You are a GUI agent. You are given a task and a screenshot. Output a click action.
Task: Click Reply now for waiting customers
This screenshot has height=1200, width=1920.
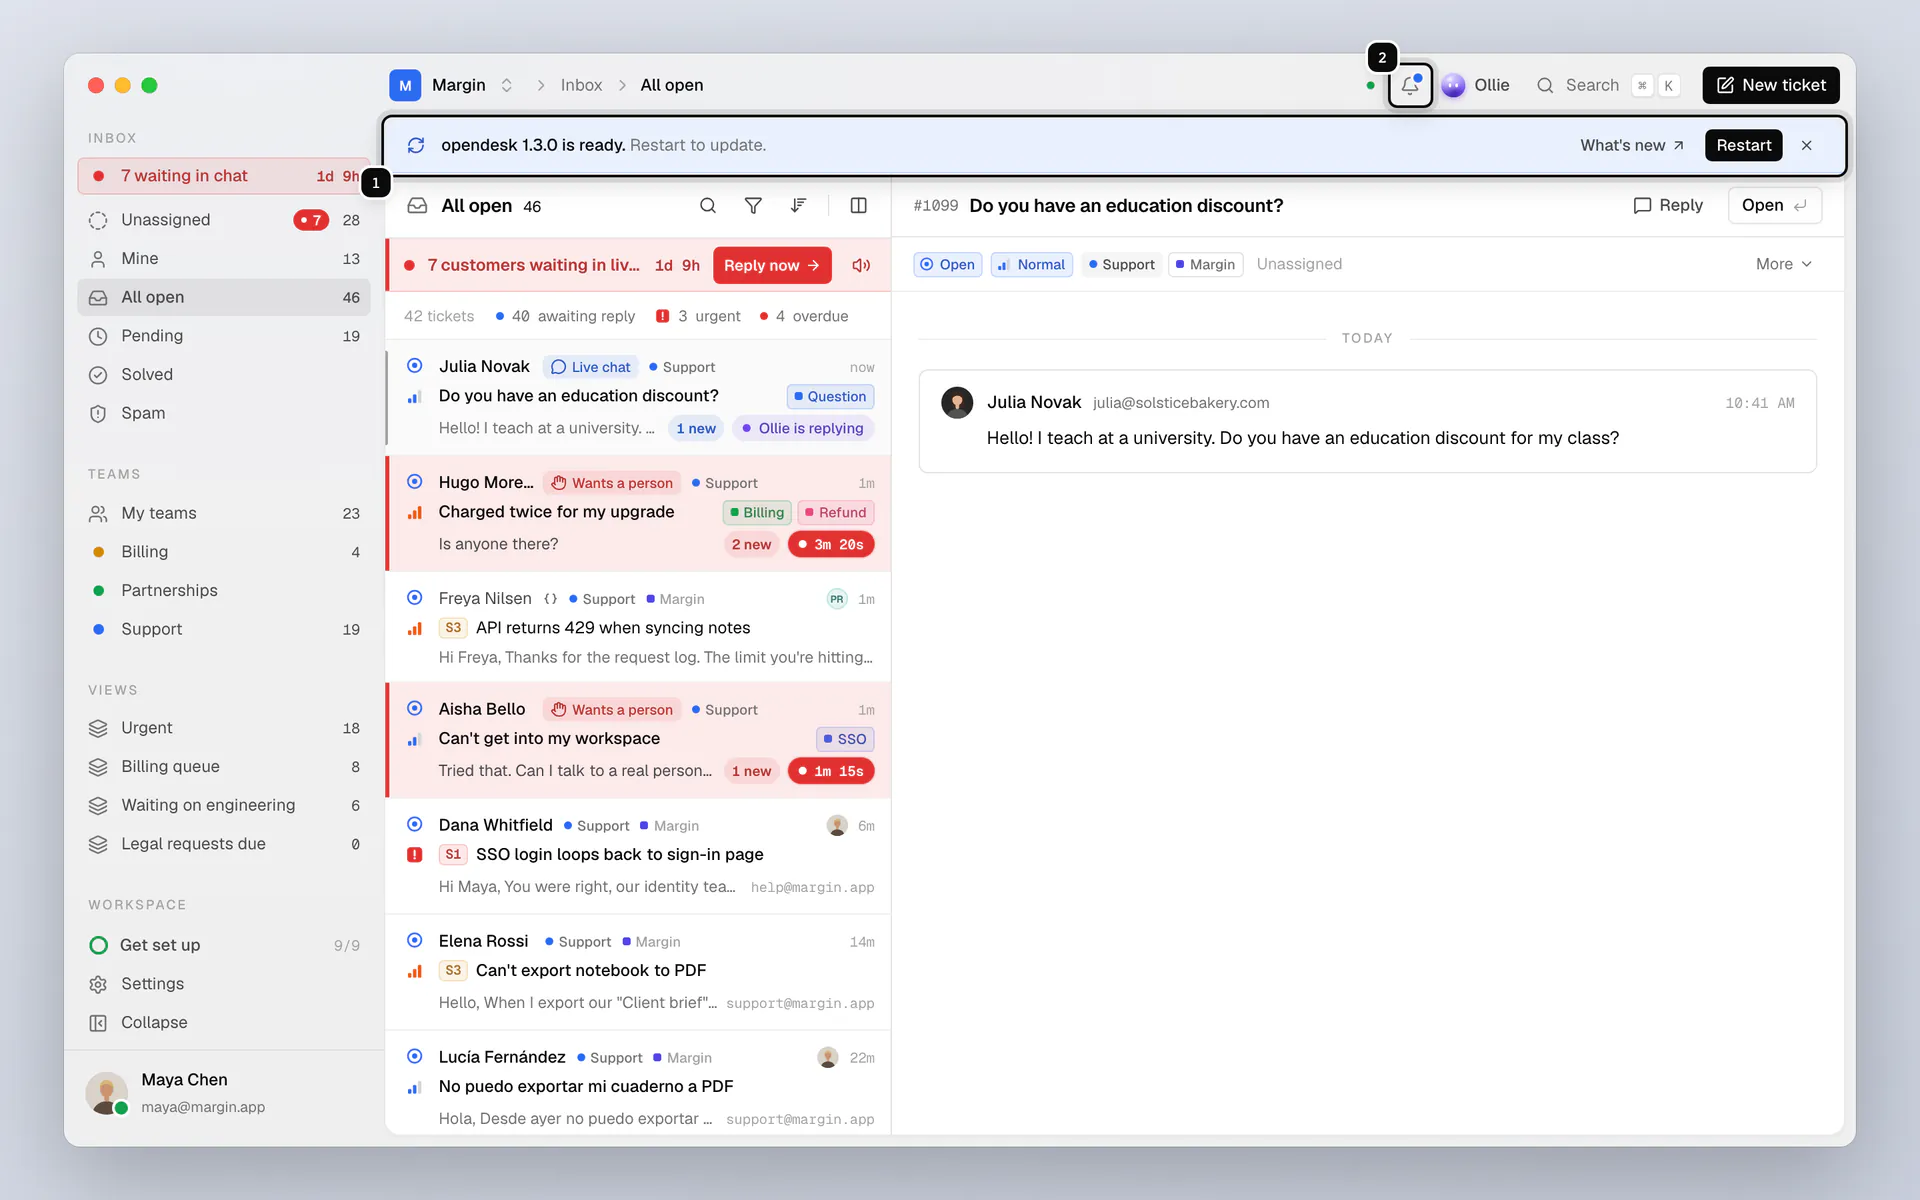pos(772,265)
